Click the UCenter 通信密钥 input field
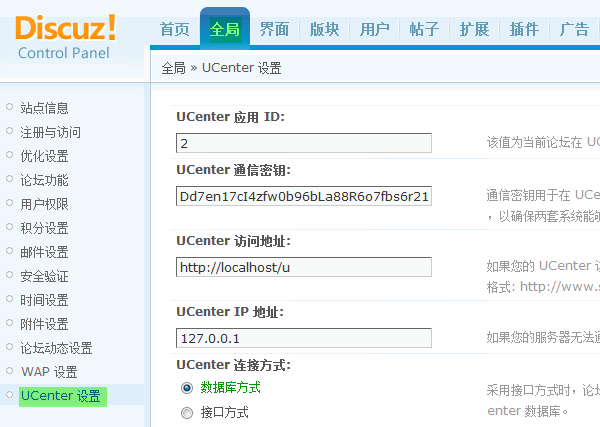Image resolution: width=600 pixels, height=427 pixels. (303, 196)
